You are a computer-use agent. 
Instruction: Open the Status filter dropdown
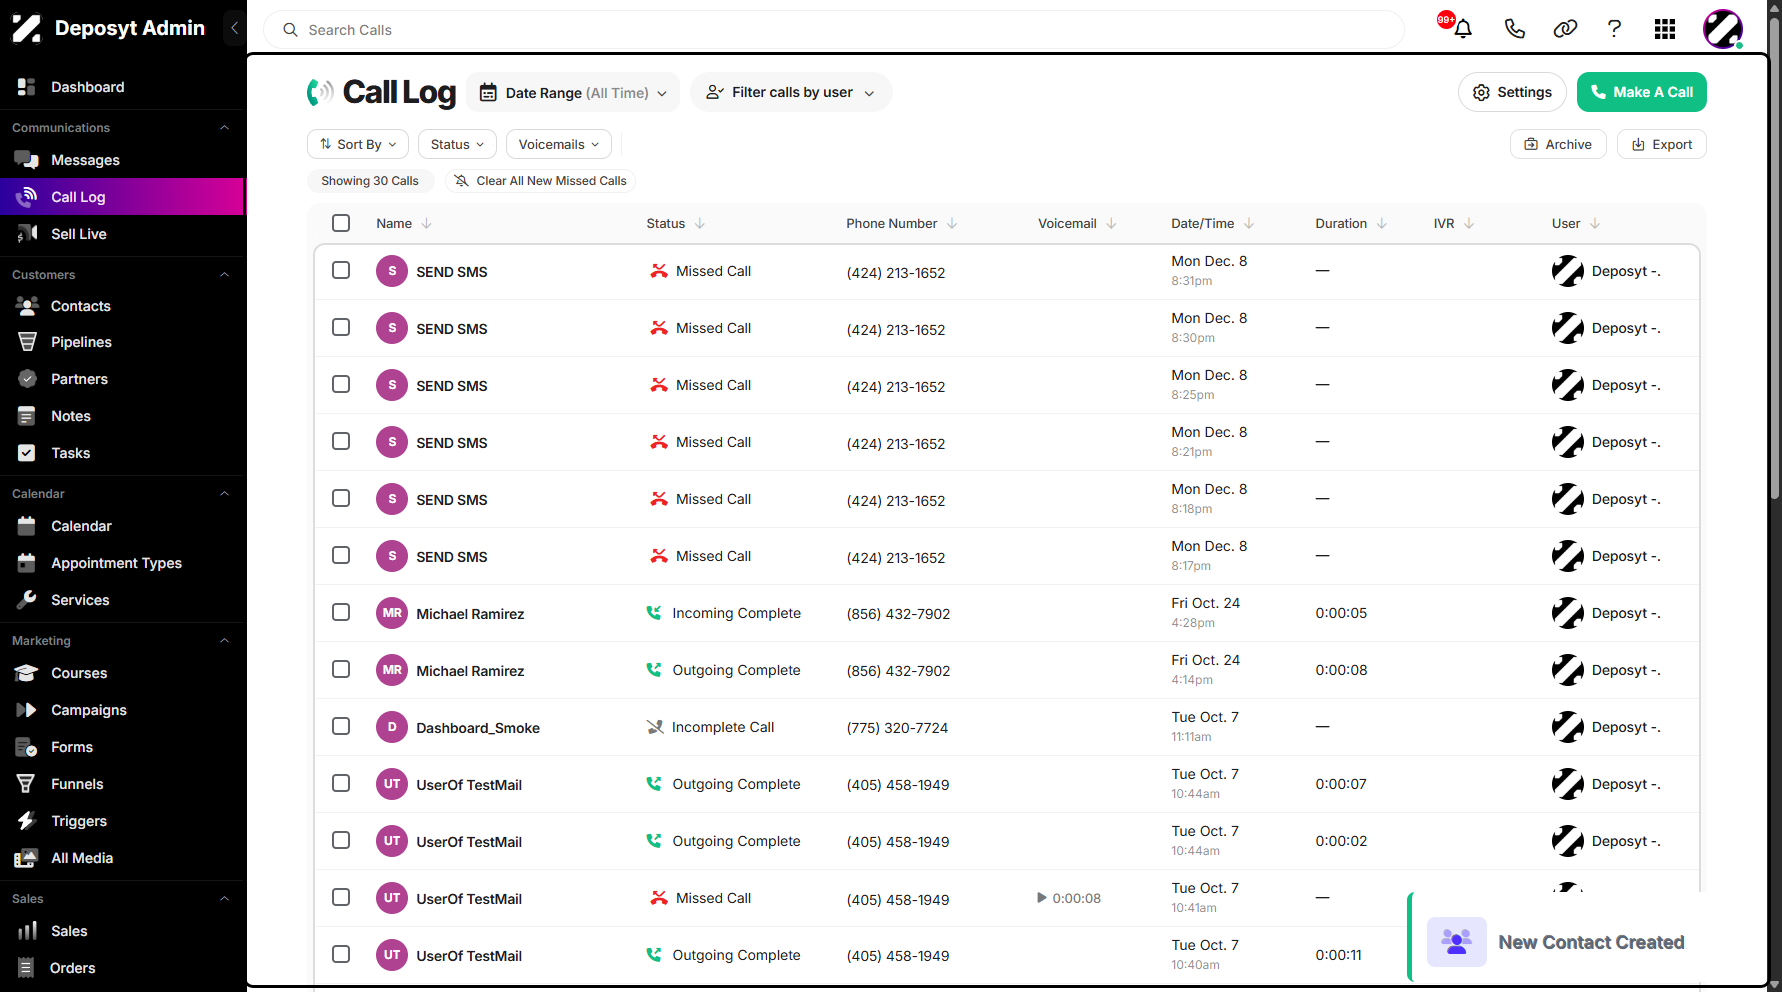click(457, 144)
